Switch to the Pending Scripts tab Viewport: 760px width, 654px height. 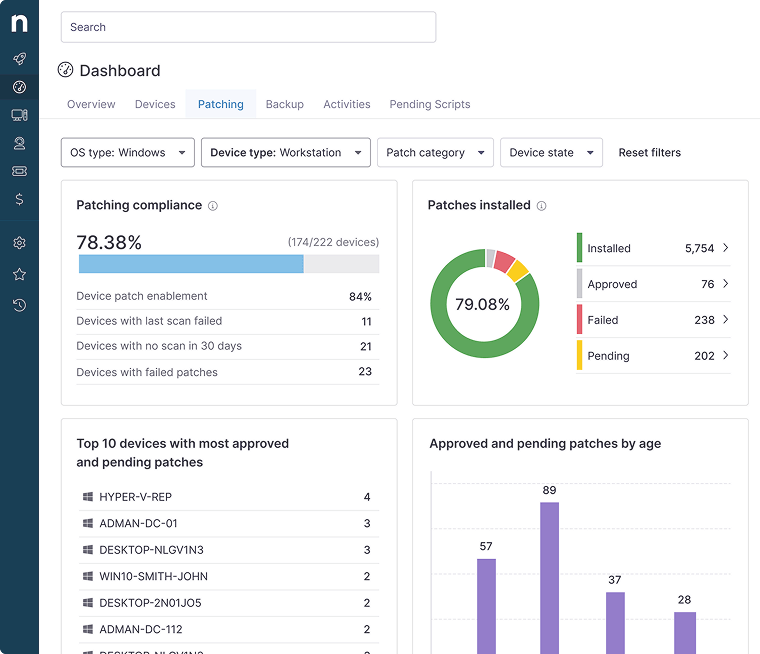click(x=429, y=104)
